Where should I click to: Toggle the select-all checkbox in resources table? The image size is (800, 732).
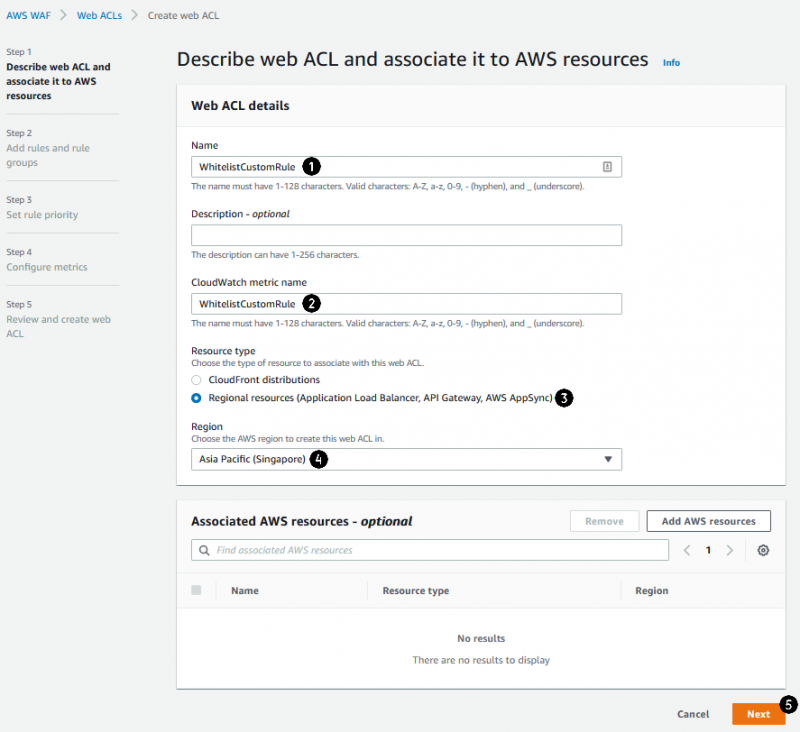(x=196, y=590)
